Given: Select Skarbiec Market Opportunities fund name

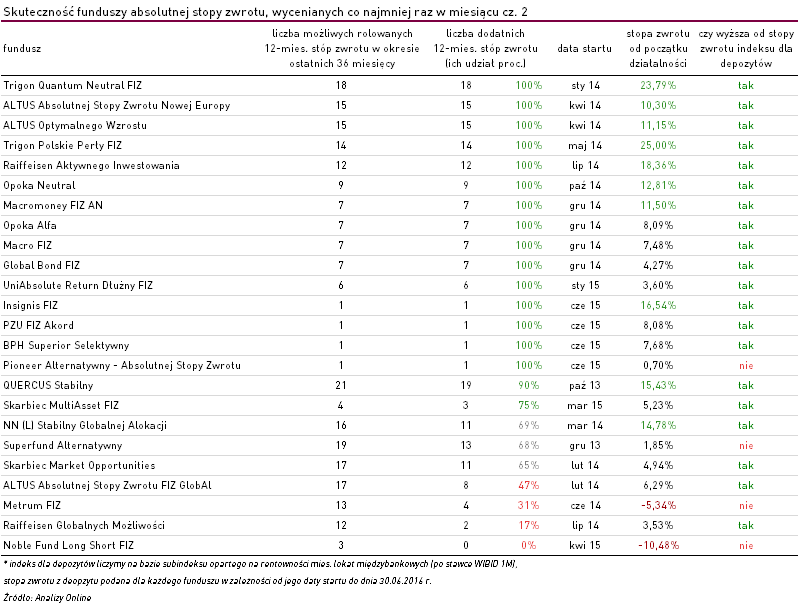Looking at the screenshot, I should 79,465.
